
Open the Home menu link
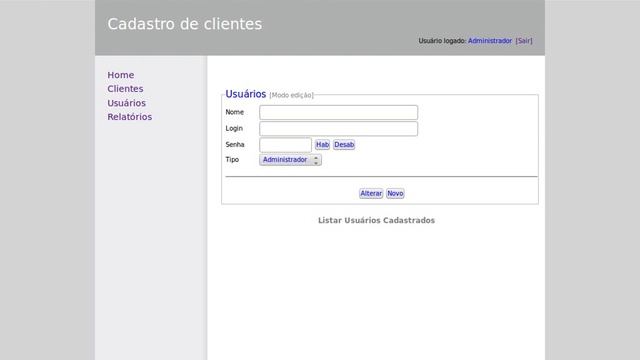click(x=120, y=75)
